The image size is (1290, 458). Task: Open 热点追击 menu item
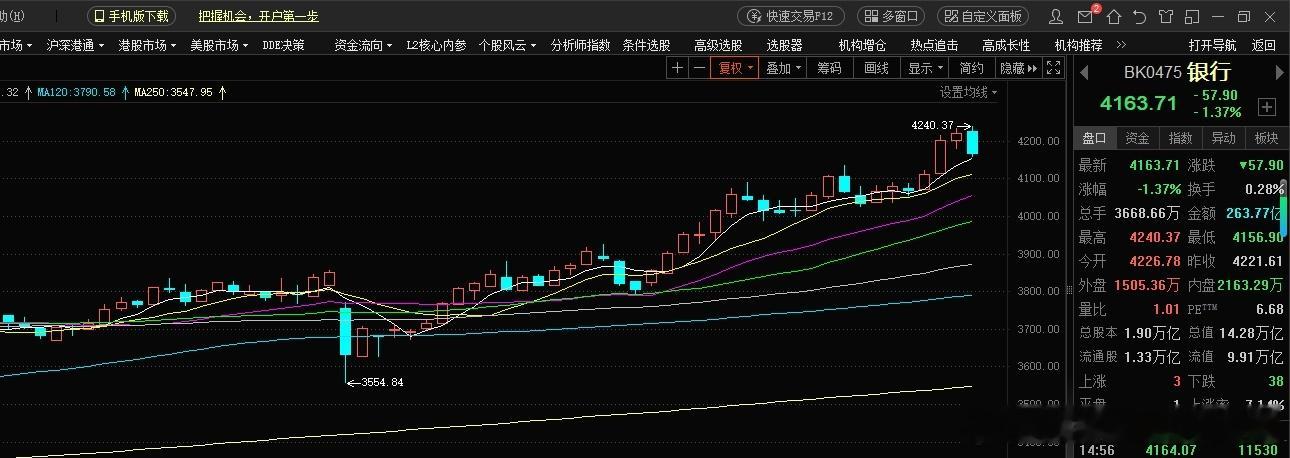(934, 45)
